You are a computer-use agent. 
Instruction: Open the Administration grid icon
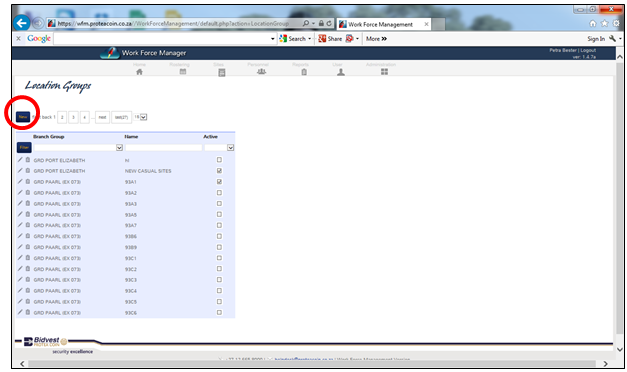(384, 72)
